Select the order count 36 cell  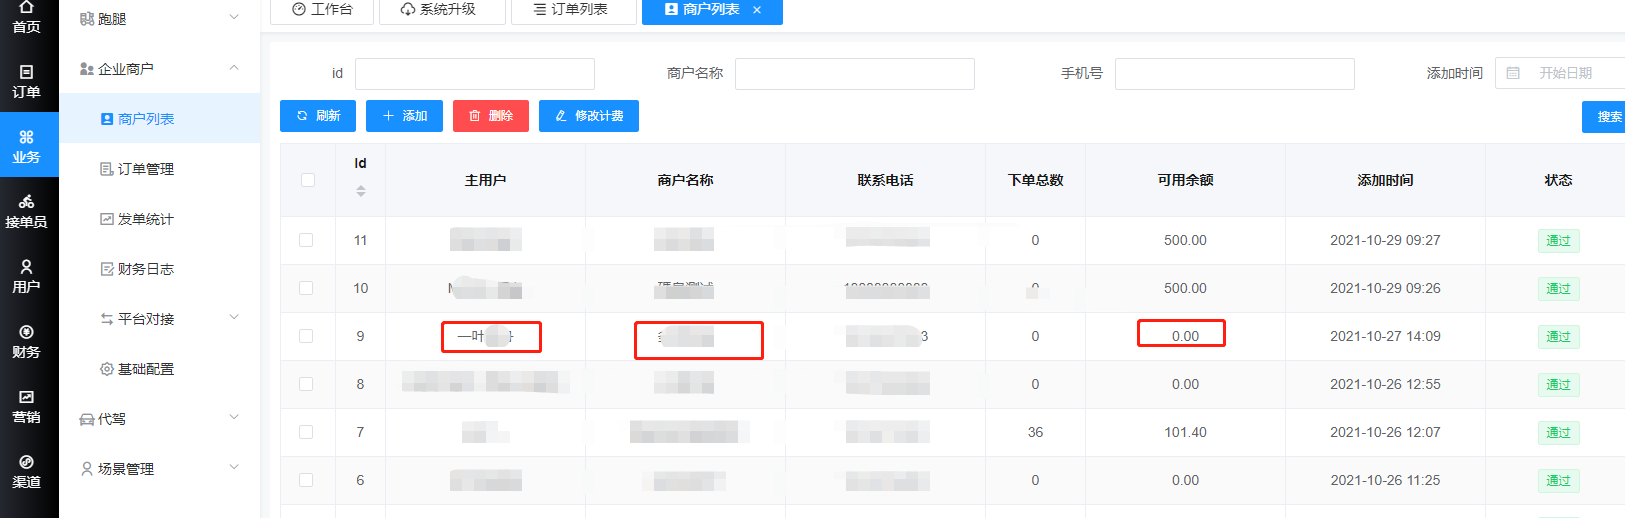click(x=1035, y=432)
